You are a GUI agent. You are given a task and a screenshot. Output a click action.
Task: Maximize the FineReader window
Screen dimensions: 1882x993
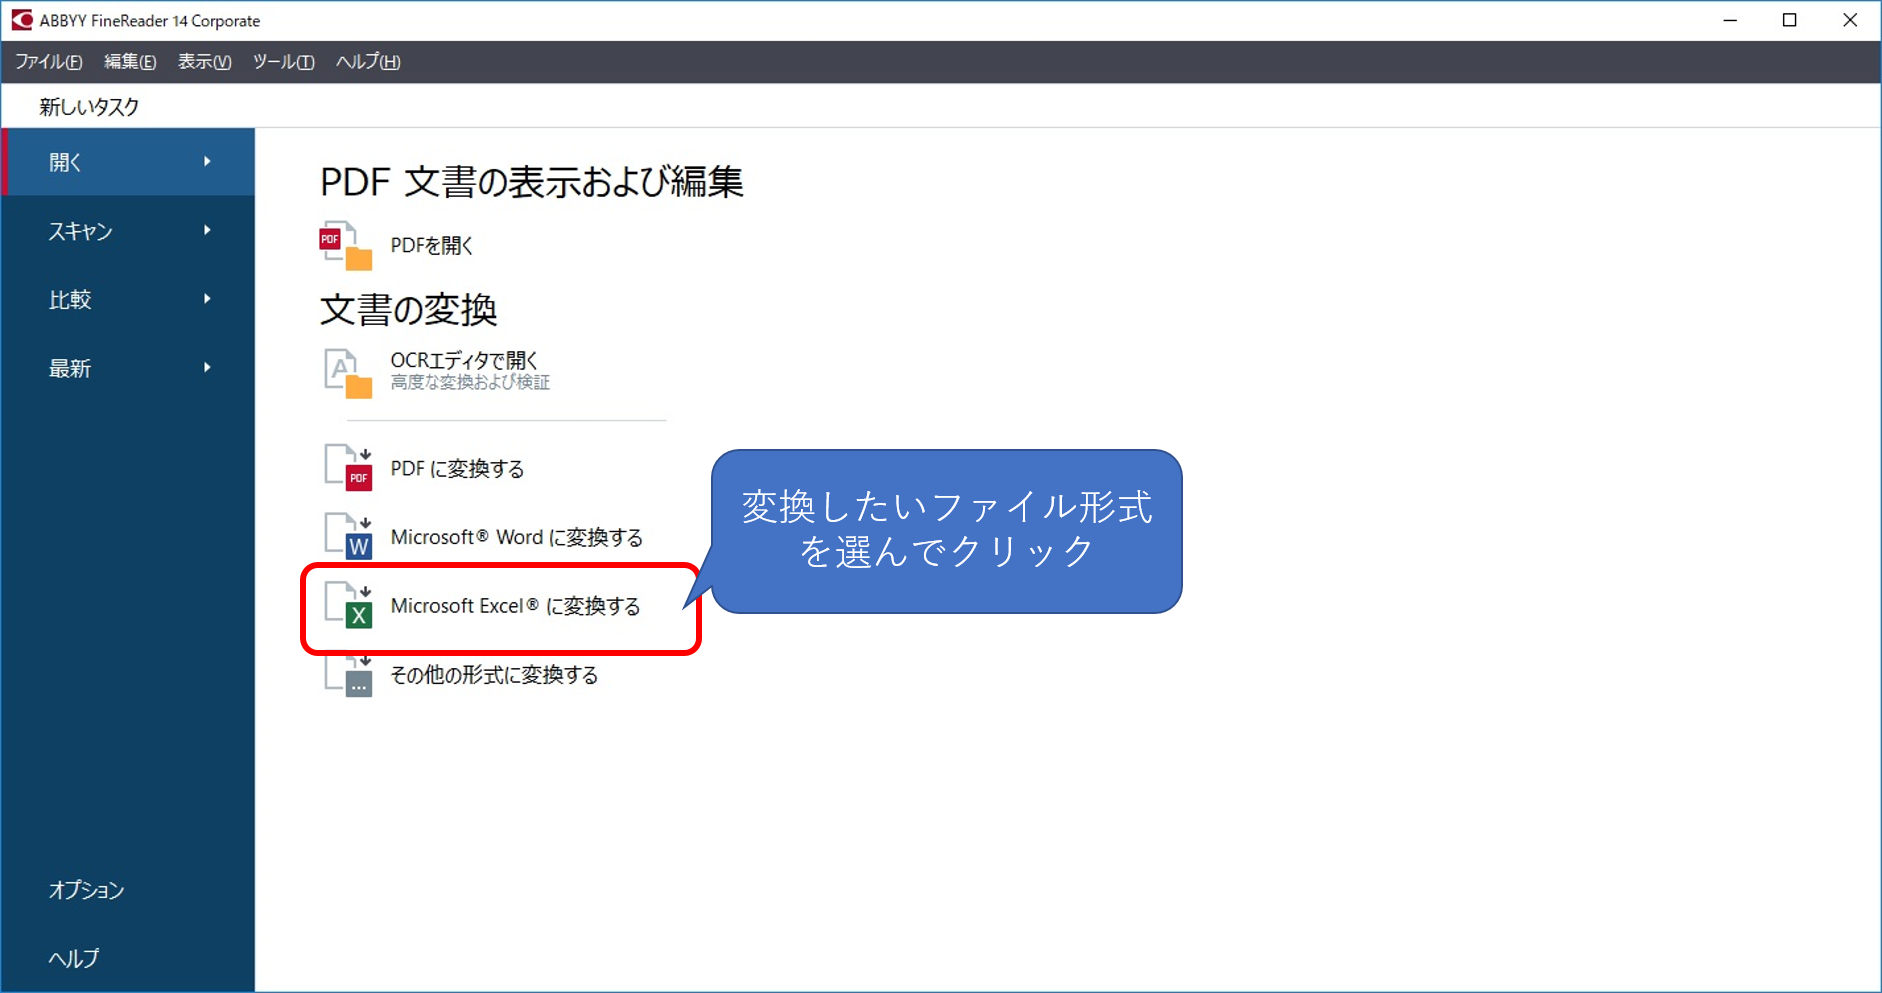(1790, 20)
